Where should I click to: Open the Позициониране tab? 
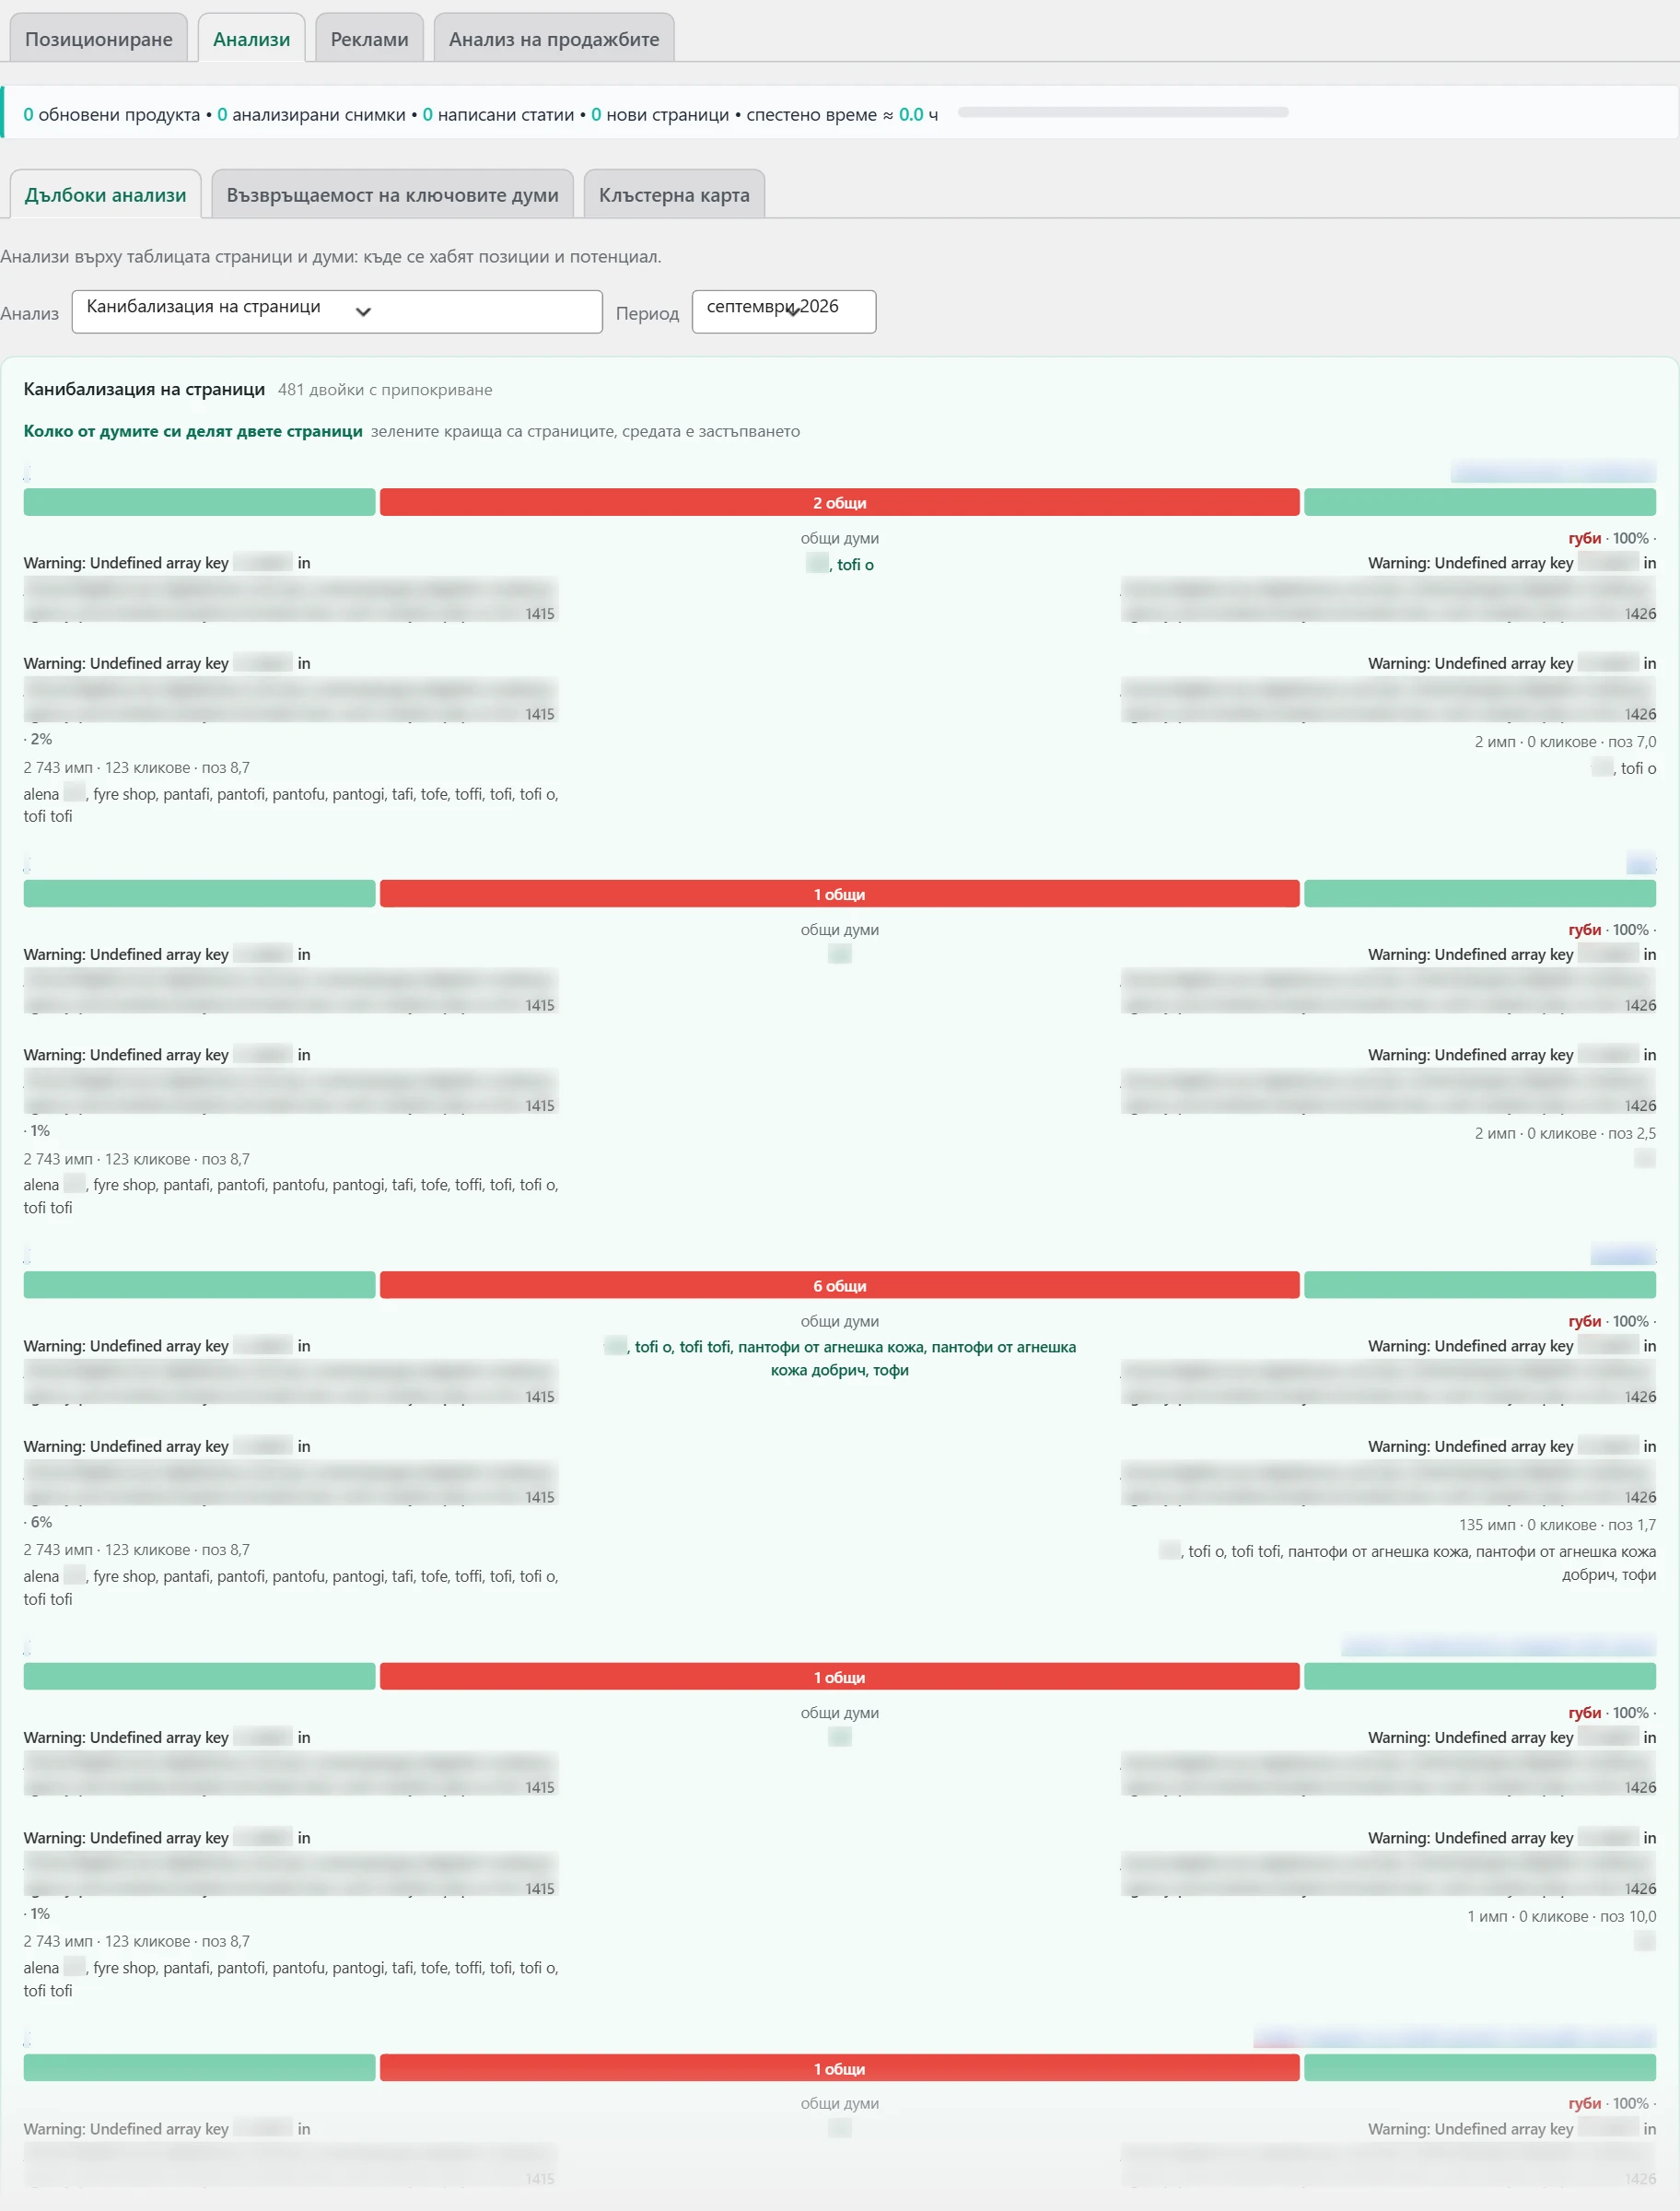(x=98, y=39)
